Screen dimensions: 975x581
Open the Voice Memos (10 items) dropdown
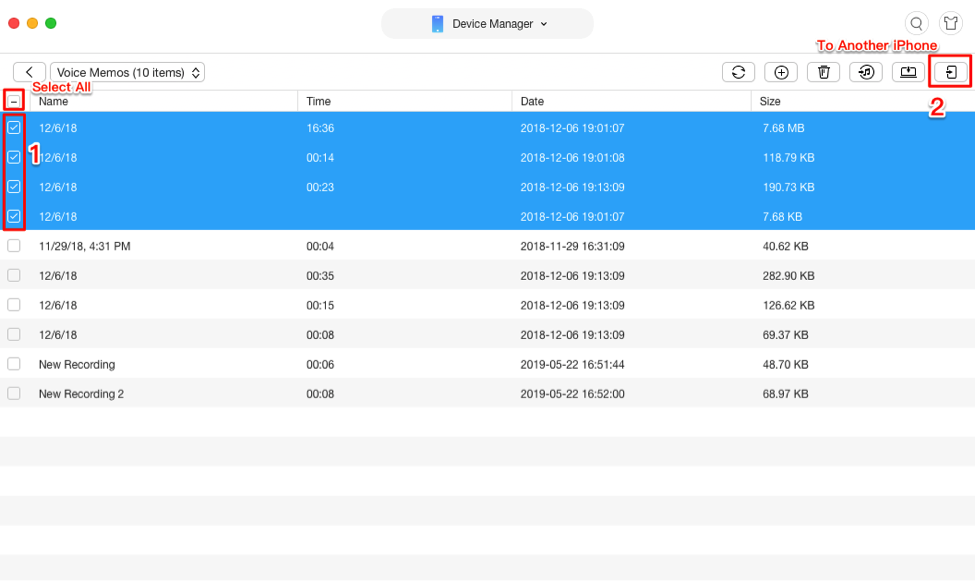point(127,72)
